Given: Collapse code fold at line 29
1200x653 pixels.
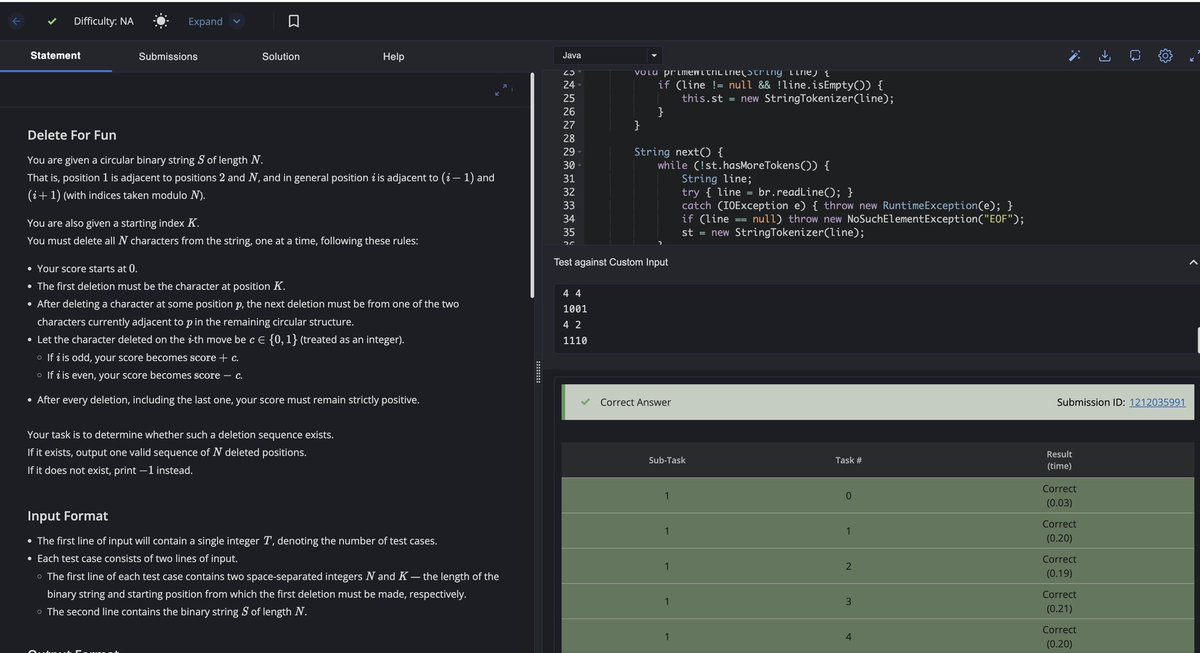Looking at the screenshot, I should (x=580, y=152).
